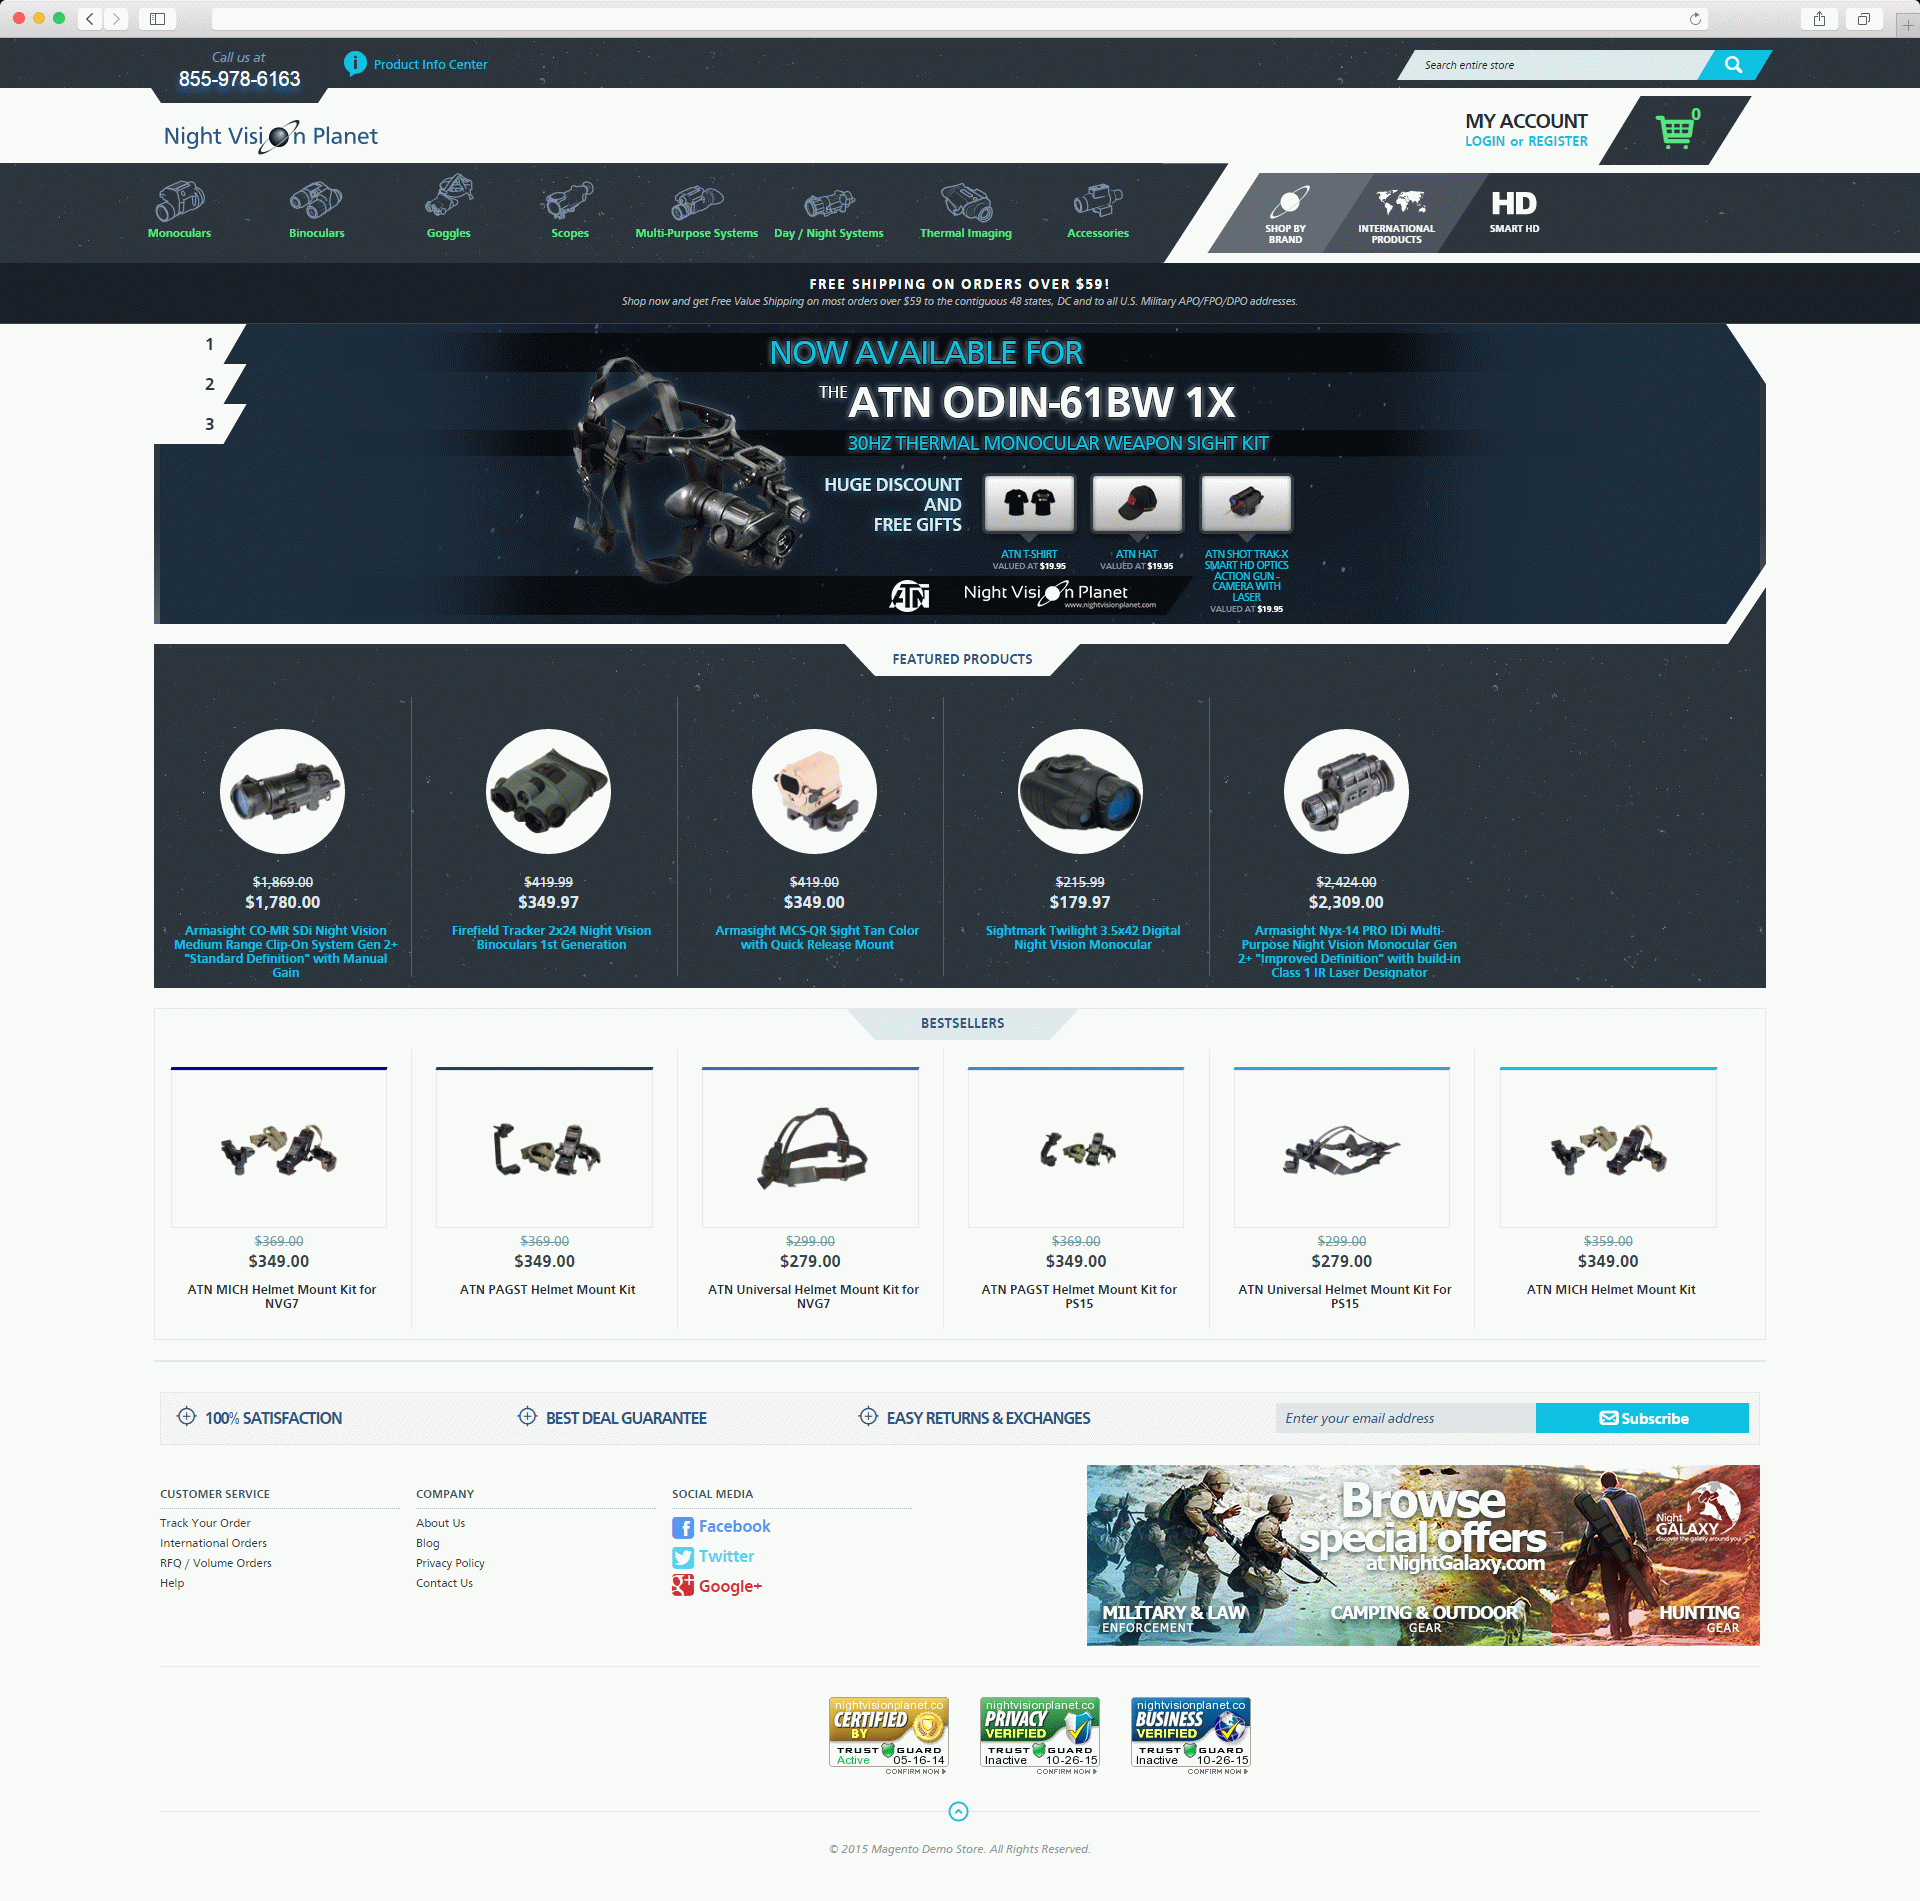
Task: Click the newsletter email address field
Action: pyautogui.click(x=1405, y=1419)
